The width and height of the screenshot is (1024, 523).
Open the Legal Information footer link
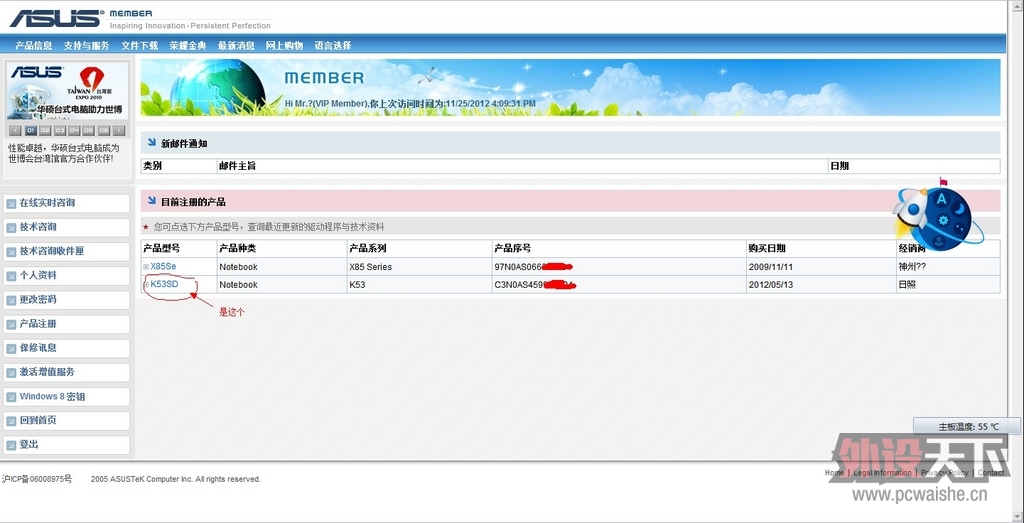(x=882, y=472)
